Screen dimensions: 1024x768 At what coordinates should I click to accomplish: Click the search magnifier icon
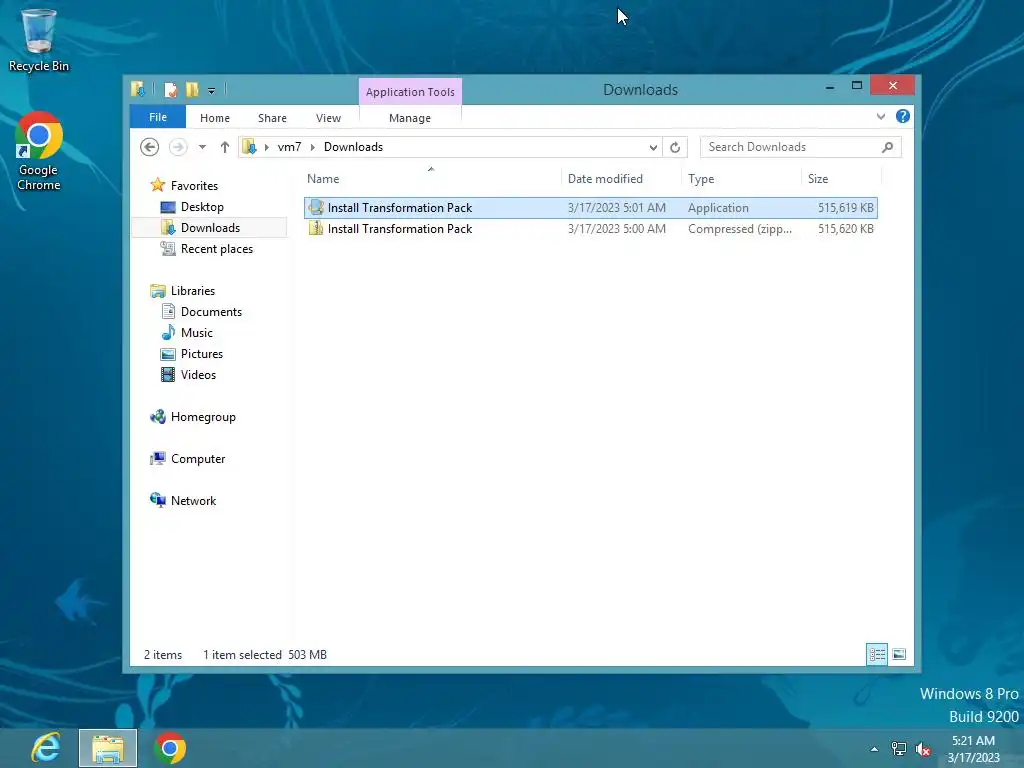pos(887,147)
